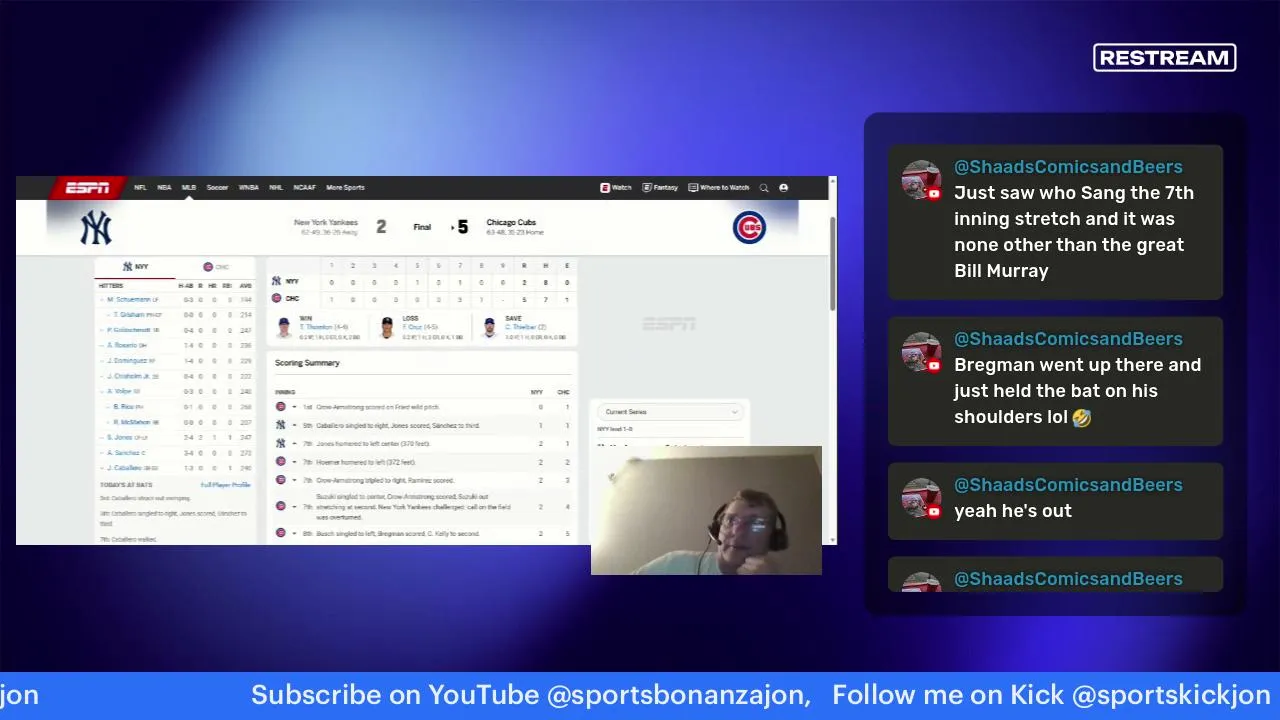Click the Chicago Cubs large logo
This screenshot has height=720, width=1280.
click(x=749, y=228)
